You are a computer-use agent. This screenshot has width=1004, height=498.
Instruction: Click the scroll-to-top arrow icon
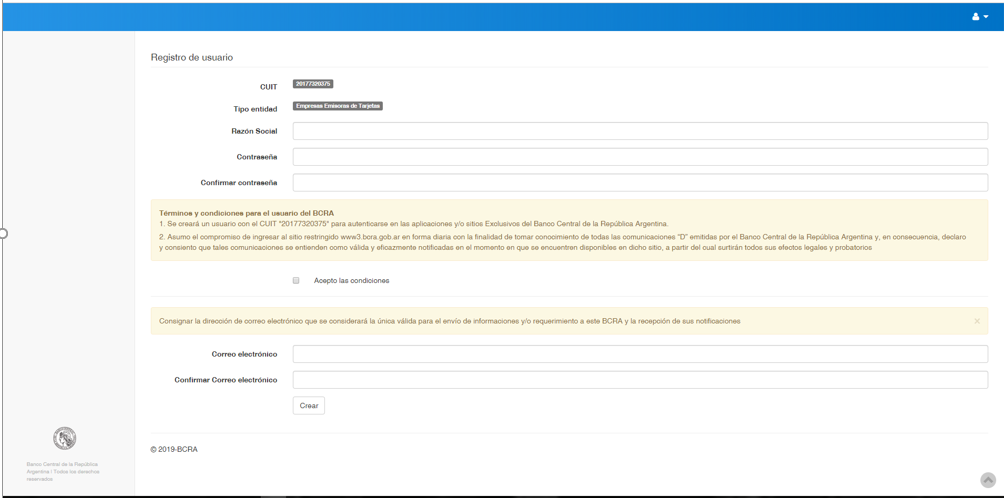pyautogui.click(x=987, y=480)
